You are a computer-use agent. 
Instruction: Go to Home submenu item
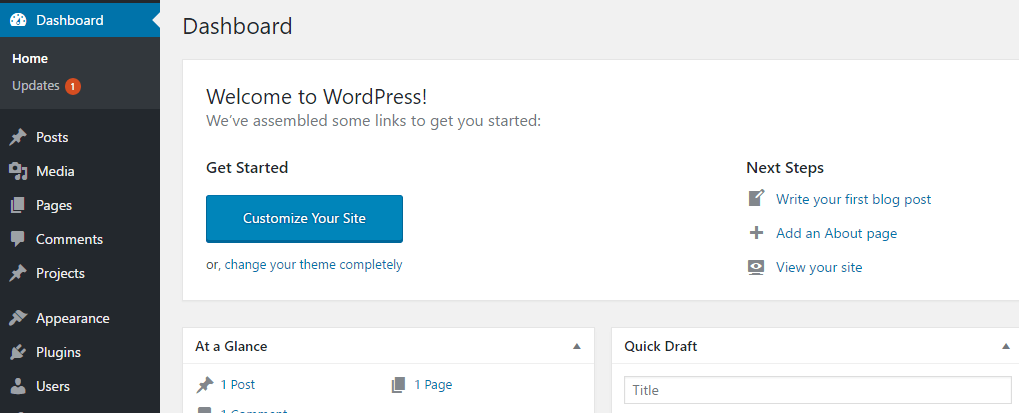[30, 58]
